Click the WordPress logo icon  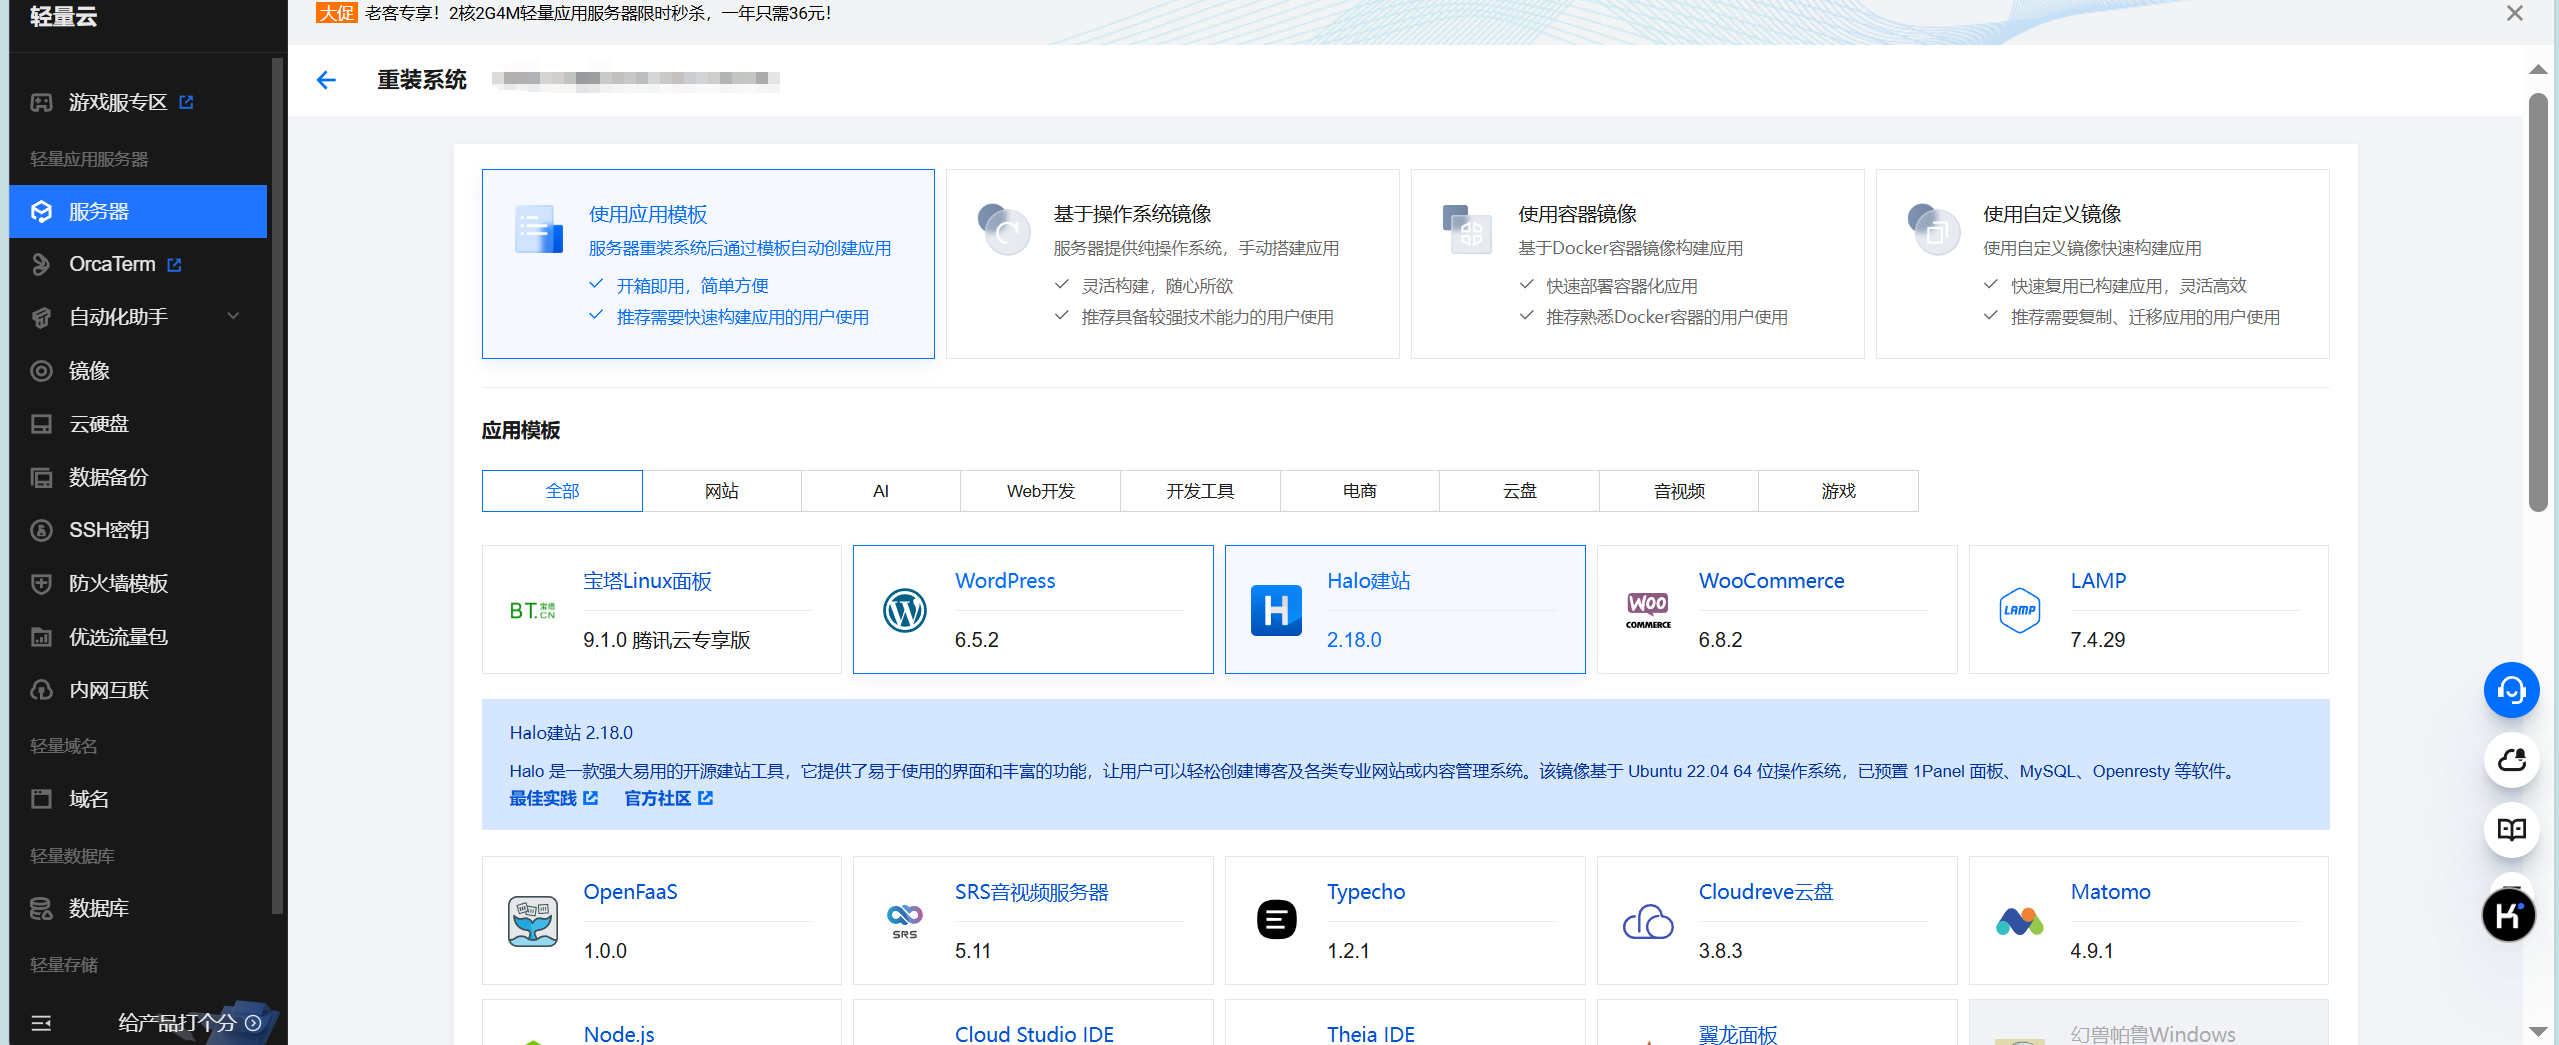[905, 610]
